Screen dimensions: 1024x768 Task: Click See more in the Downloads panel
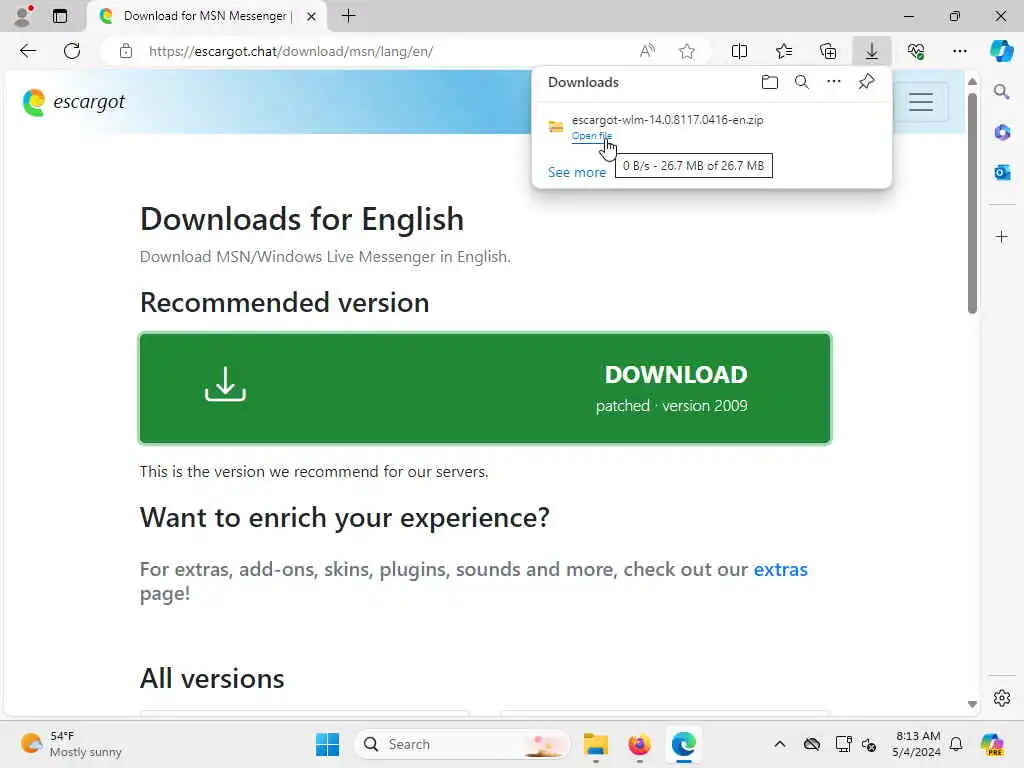pos(577,172)
